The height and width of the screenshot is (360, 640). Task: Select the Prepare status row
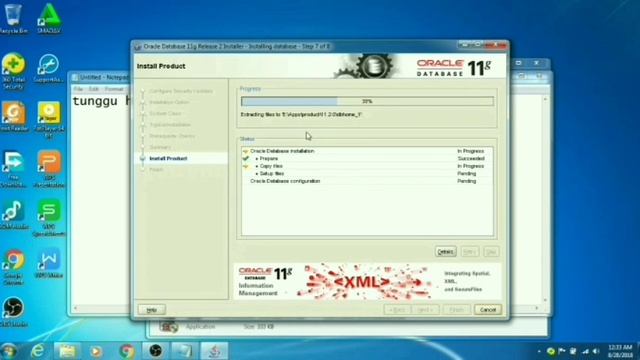[367, 158]
